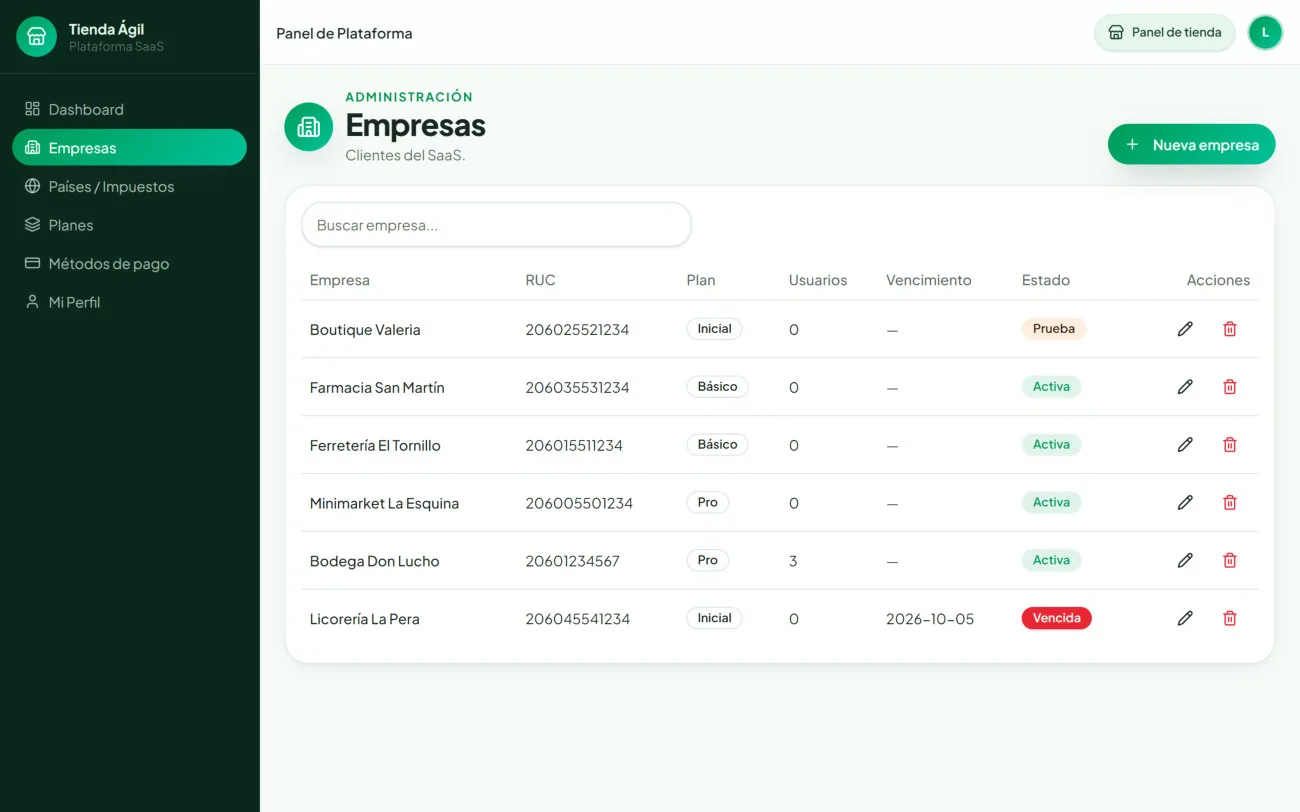Screen dimensions: 1300x812
Task: Click the RUC number 206025521234
Action: [x=578, y=330]
